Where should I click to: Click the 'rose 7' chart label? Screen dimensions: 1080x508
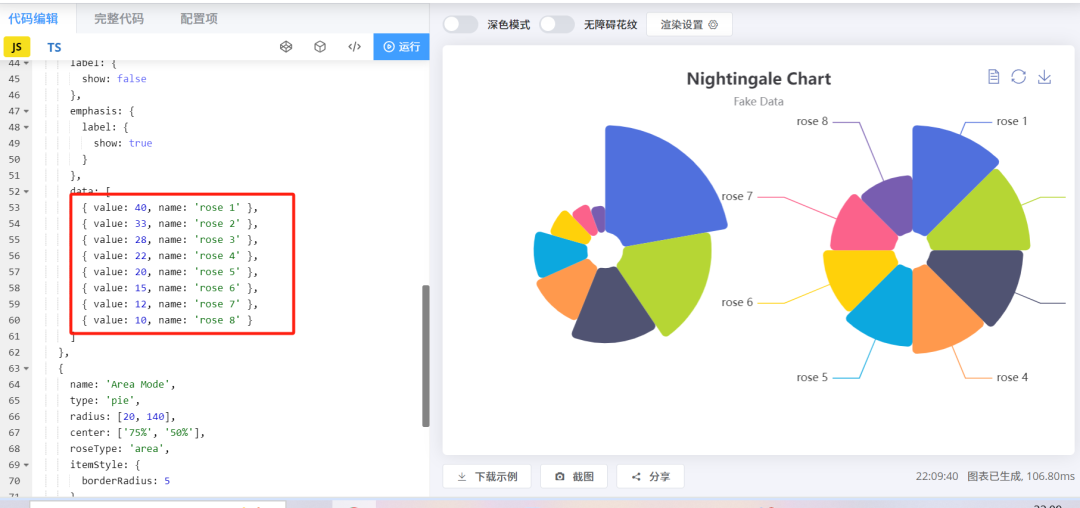click(x=737, y=196)
